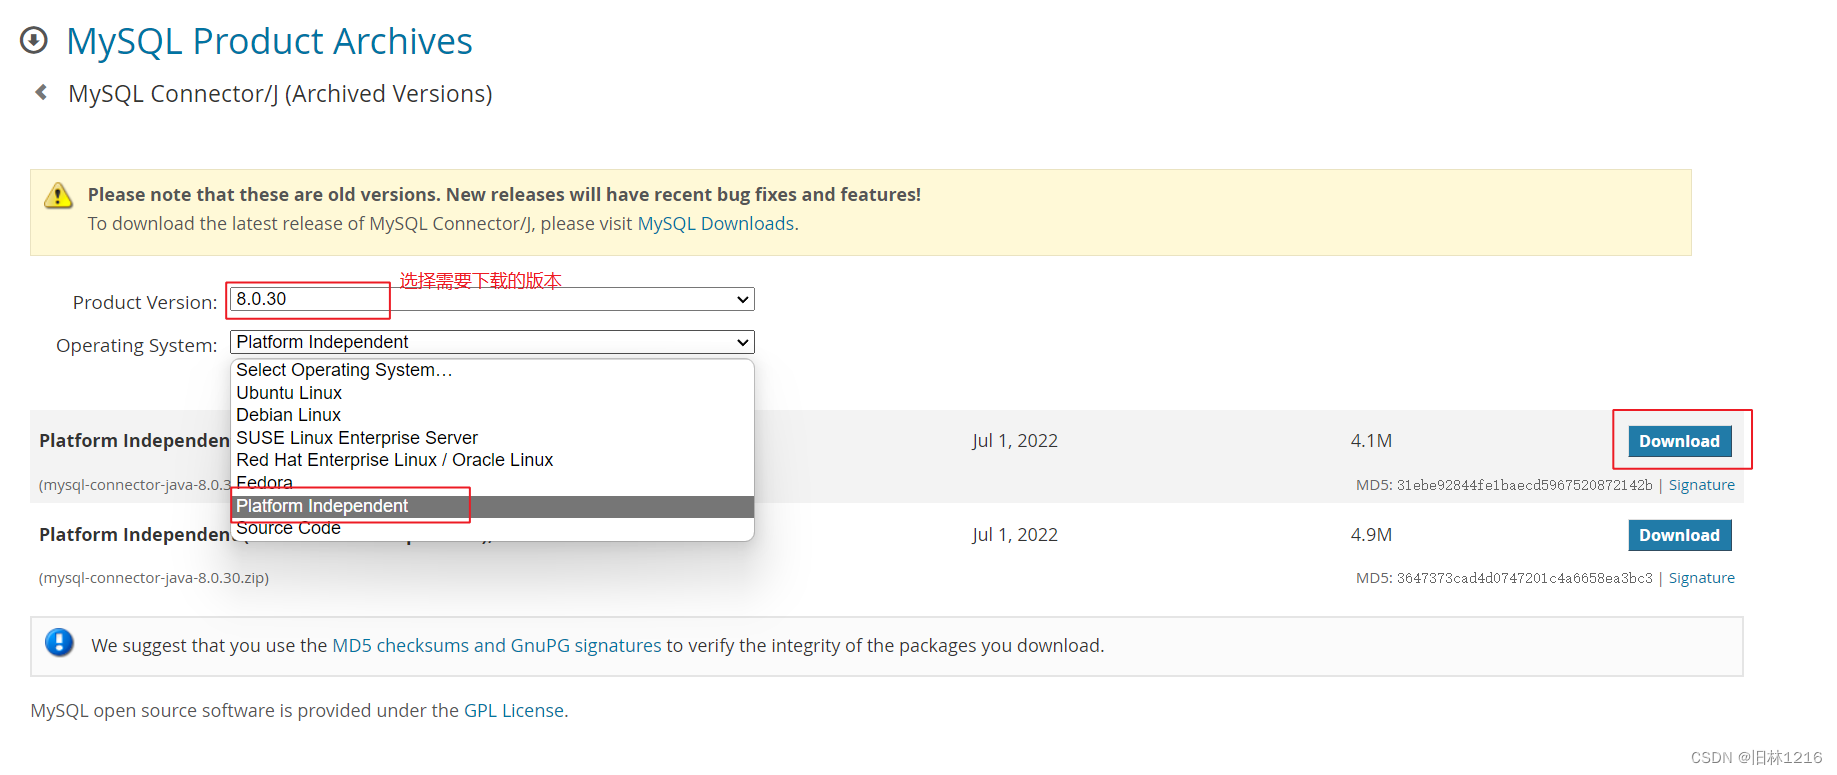Open MD5 checksums and GnuPG signatures link
This screenshot has width=1837, height=775.
496,646
